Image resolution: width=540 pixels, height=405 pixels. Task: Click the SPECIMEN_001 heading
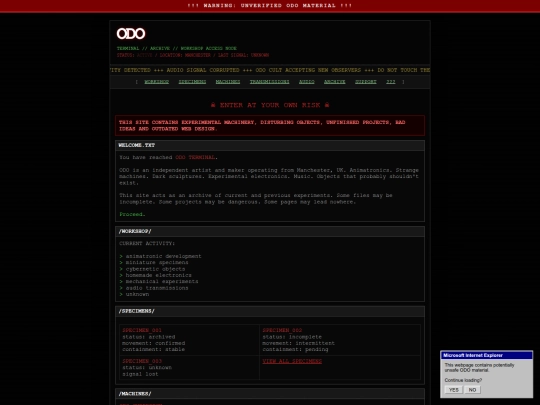coord(142,330)
